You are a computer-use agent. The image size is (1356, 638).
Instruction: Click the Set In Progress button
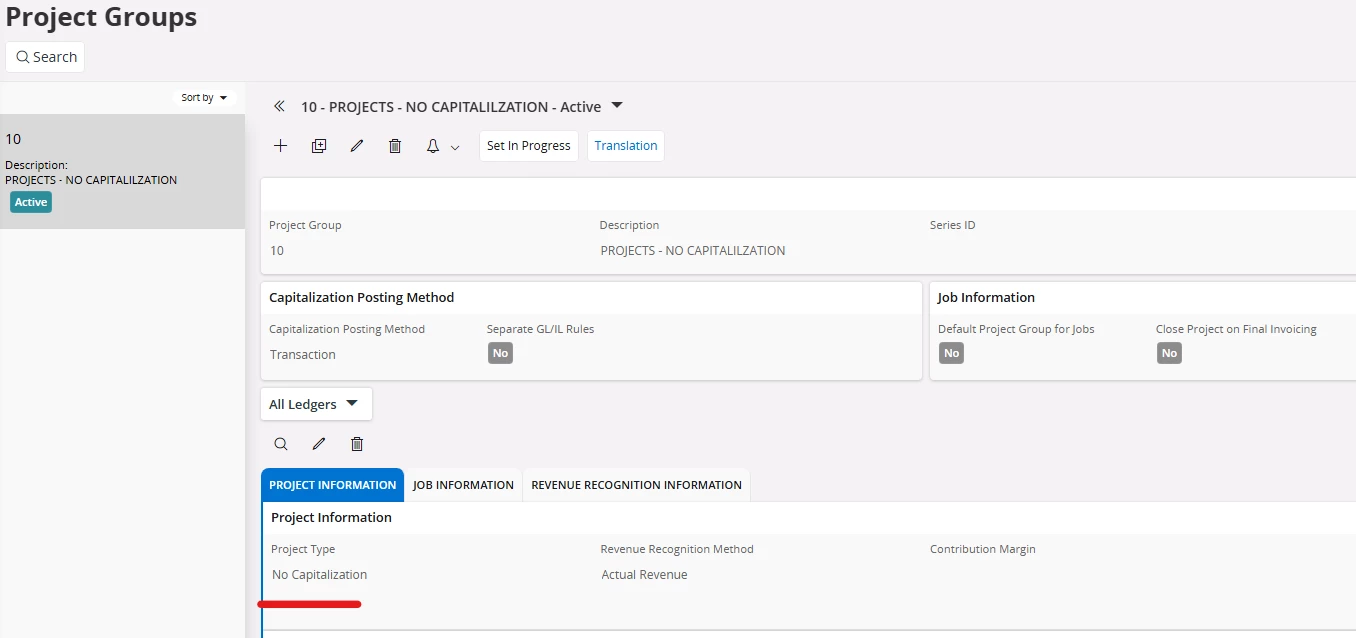pyautogui.click(x=528, y=146)
